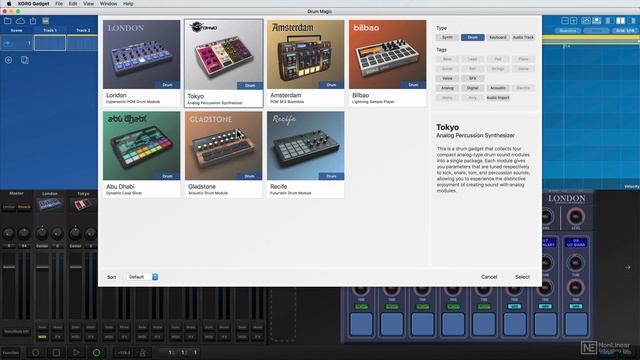
Task: Click the tempo display field
Action: 122,353
